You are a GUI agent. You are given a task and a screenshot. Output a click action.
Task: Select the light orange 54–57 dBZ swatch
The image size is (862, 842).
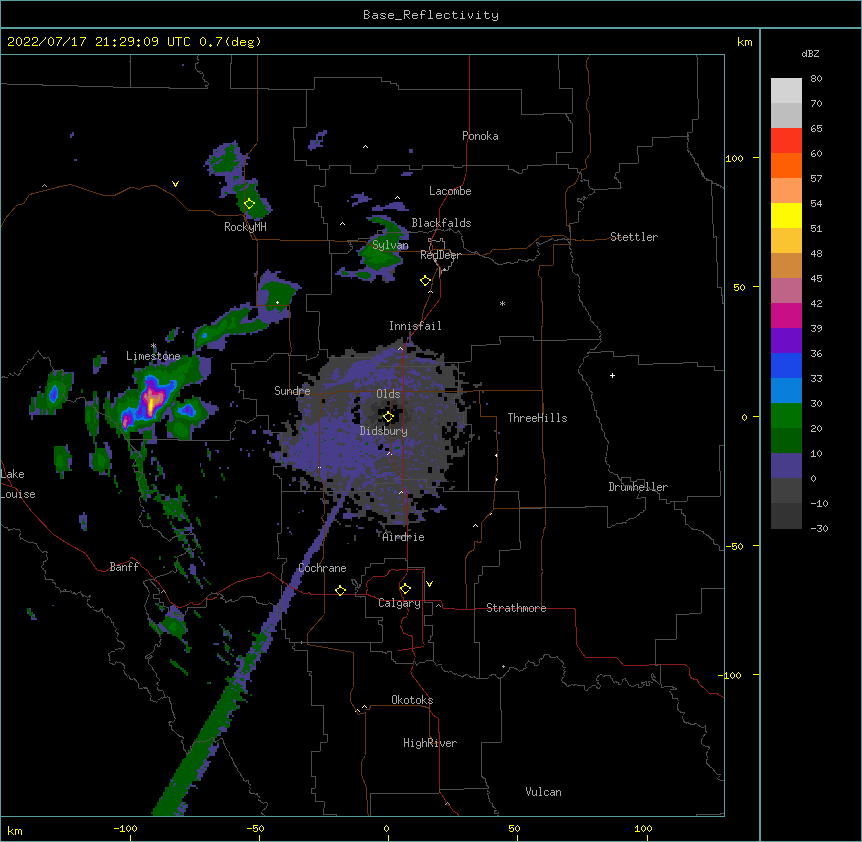(786, 191)
